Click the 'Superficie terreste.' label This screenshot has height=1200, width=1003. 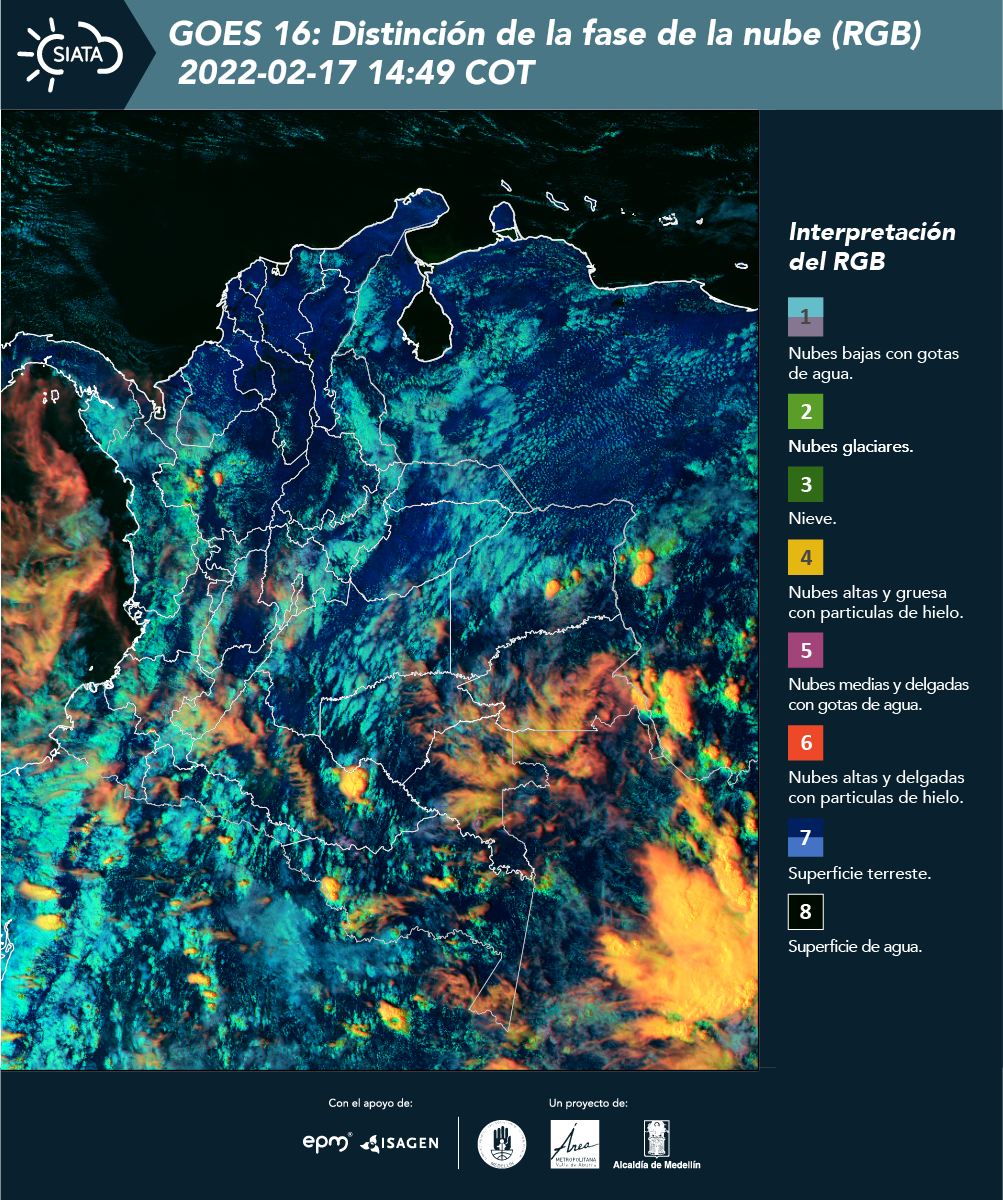coord(859,873)
